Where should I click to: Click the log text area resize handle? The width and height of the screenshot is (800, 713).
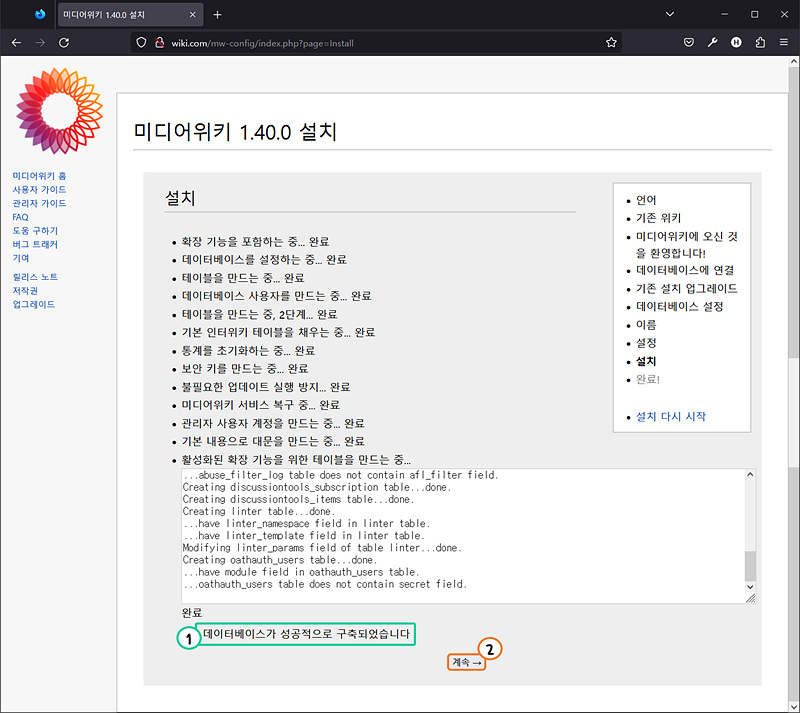pos(751,598)
